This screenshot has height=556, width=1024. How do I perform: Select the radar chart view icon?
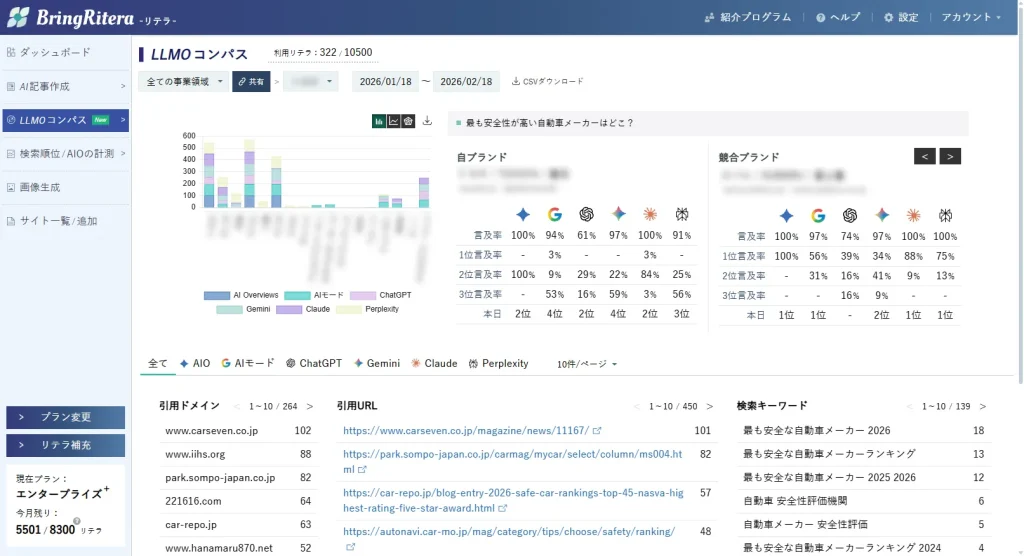[x=408, y=121]
